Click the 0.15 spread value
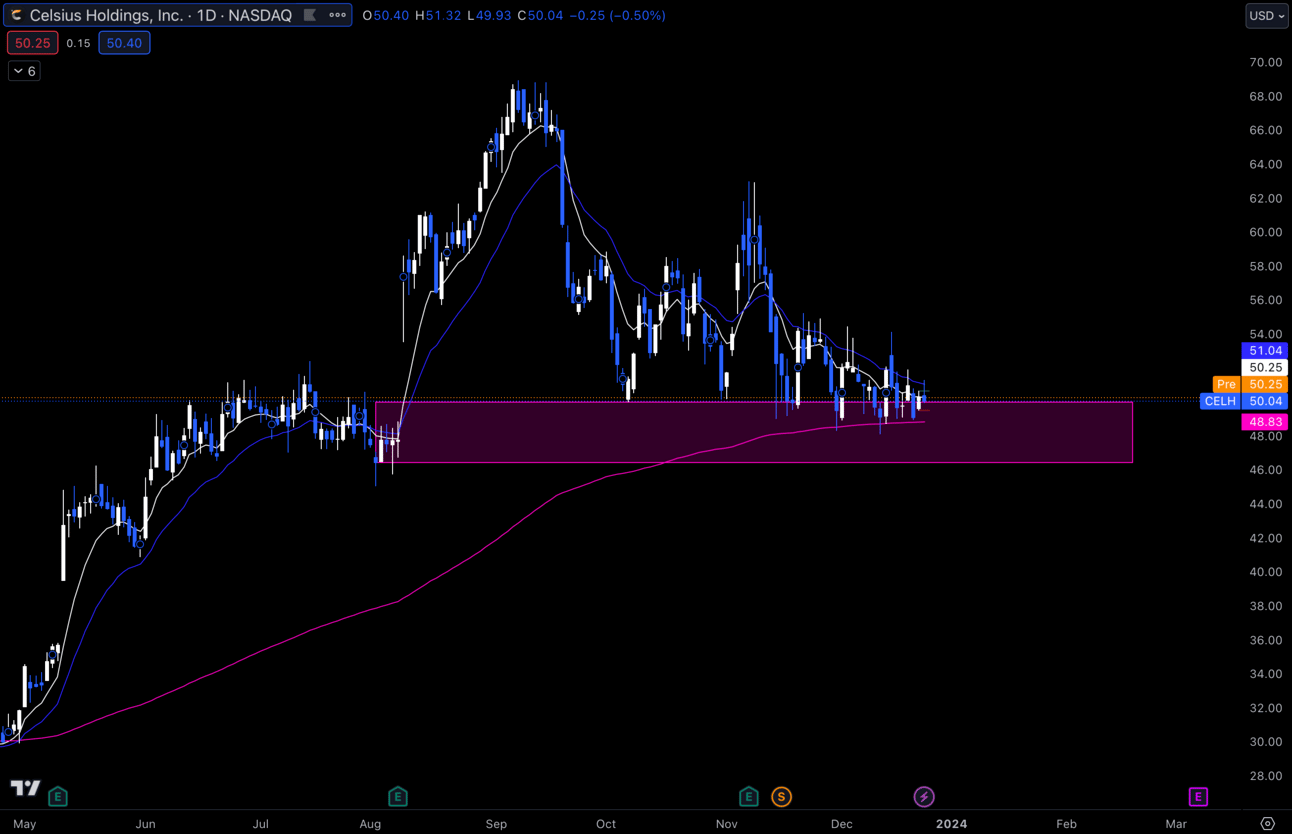Image resolution: width=1292 pixels, height=834 pixels. tap(78, 43)
